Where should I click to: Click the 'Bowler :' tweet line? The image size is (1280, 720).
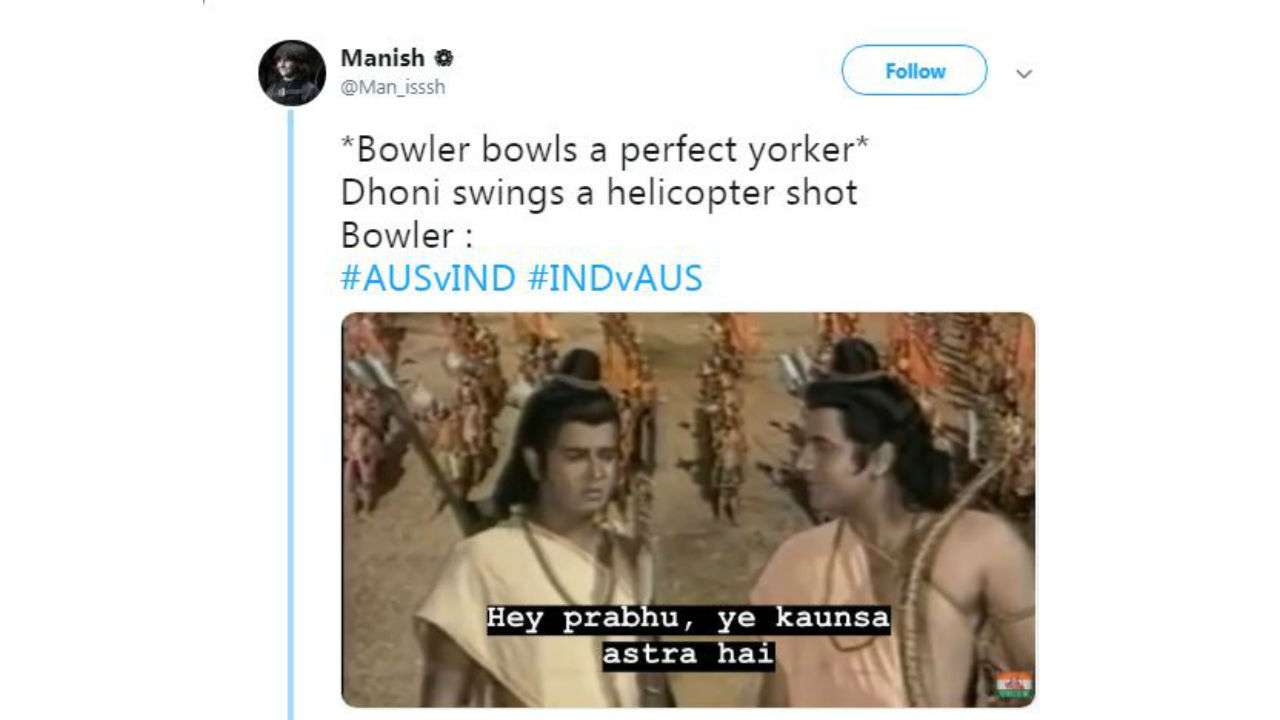(x=406, y=235)
